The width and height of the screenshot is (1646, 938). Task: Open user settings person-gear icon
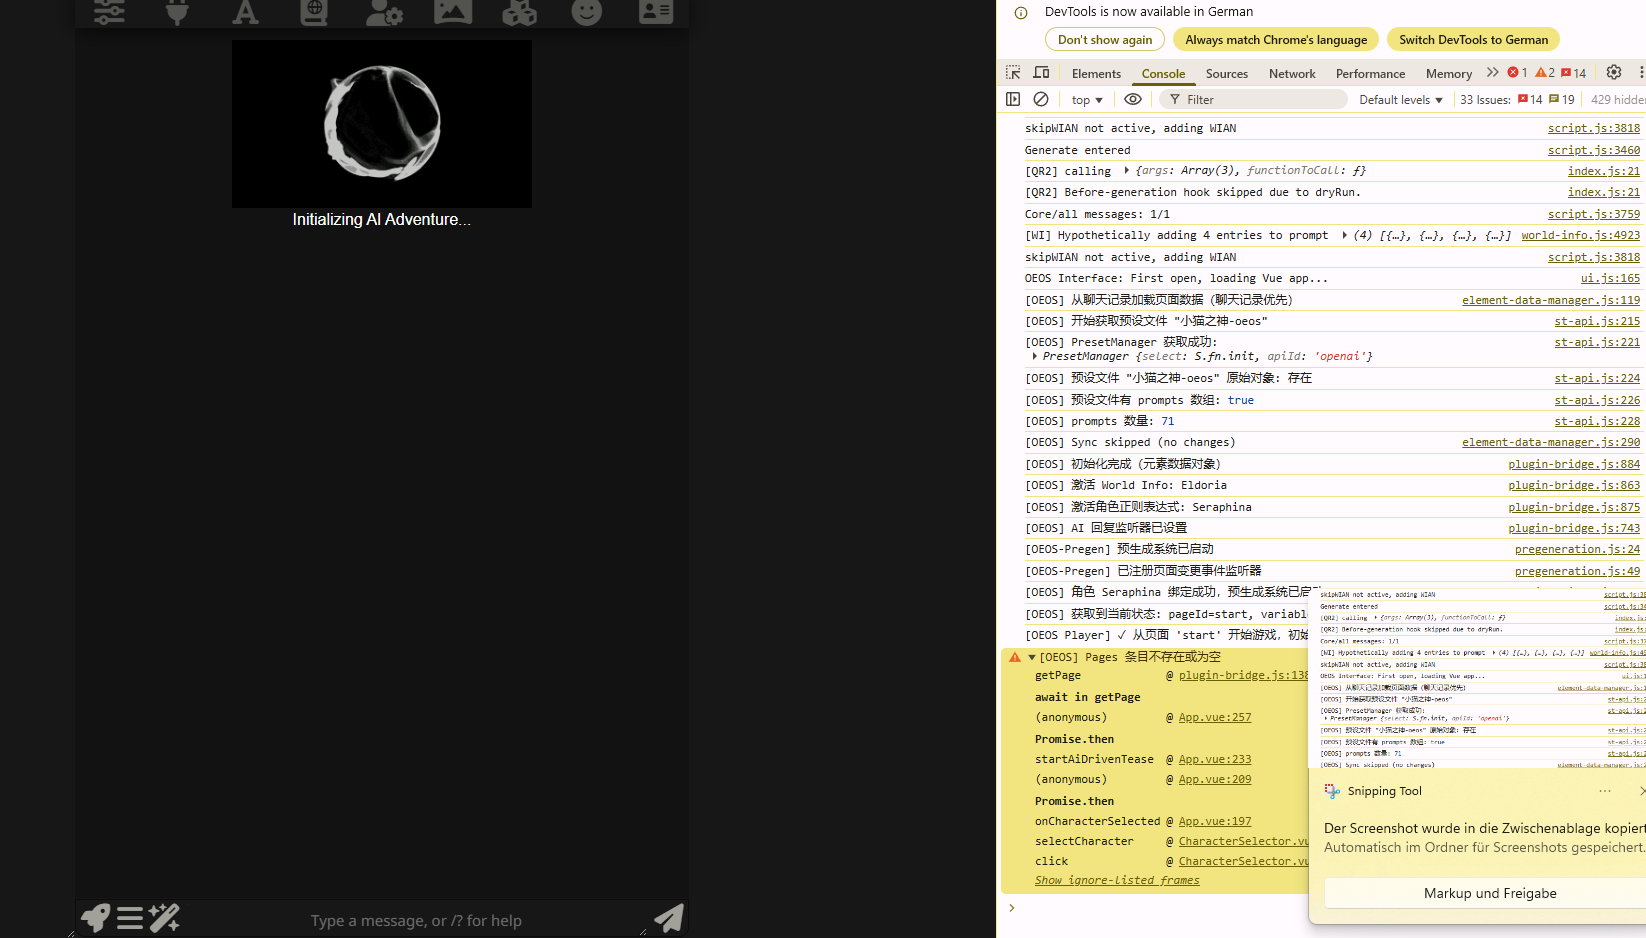(384, 12)
